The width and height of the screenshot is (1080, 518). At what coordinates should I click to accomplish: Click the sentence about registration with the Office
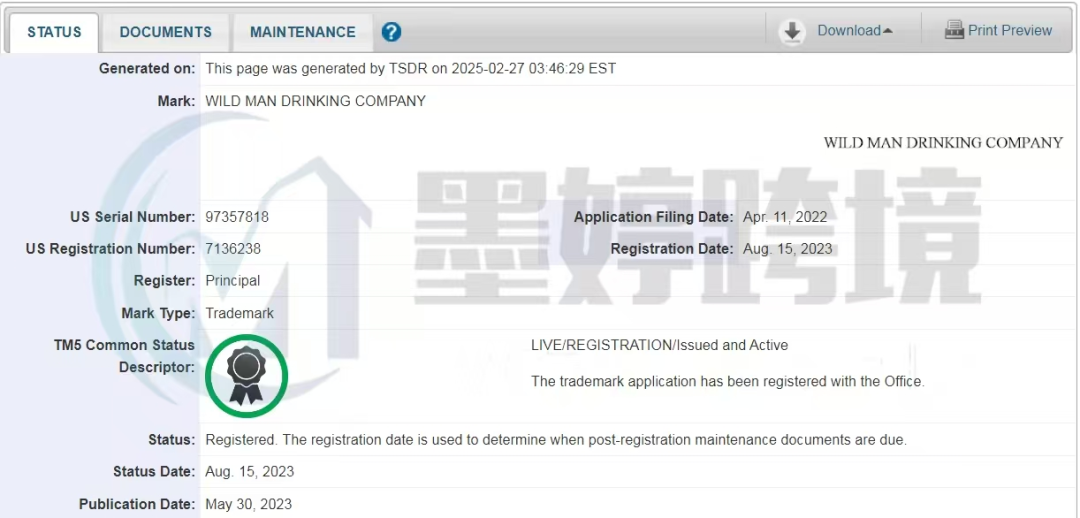pos(727,381)
